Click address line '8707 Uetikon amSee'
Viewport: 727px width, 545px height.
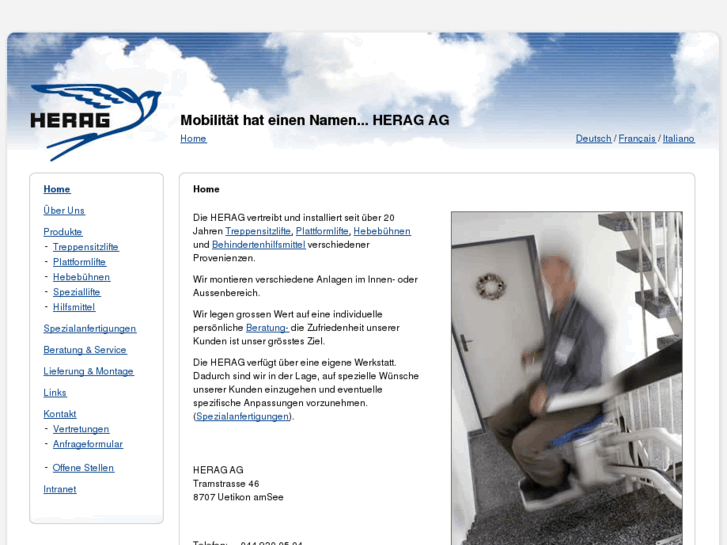(x=238, y=497)
